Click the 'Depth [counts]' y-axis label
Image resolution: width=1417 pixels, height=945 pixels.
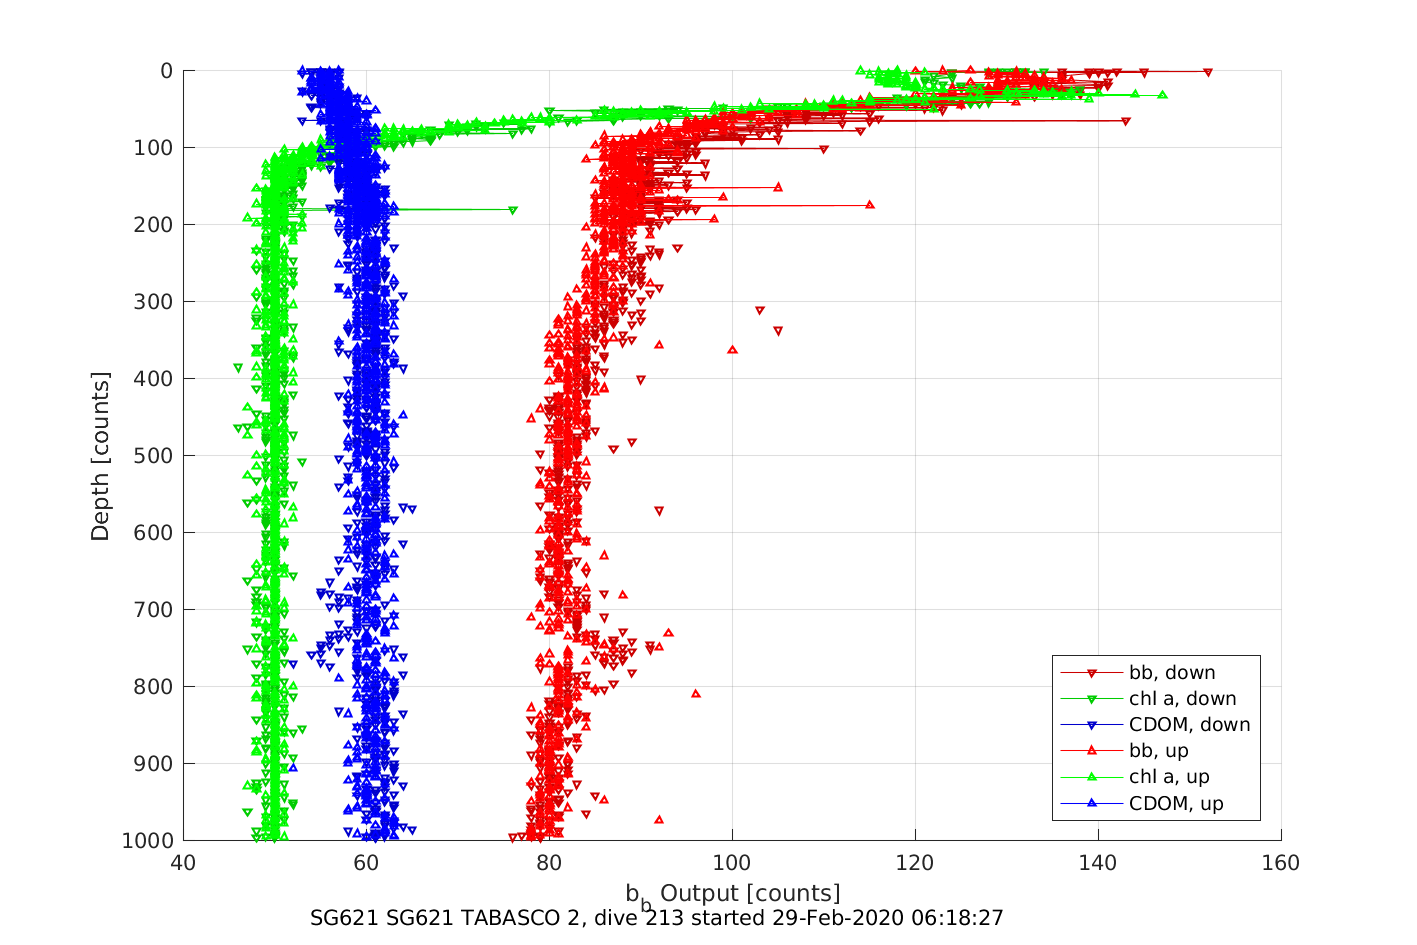100,456
